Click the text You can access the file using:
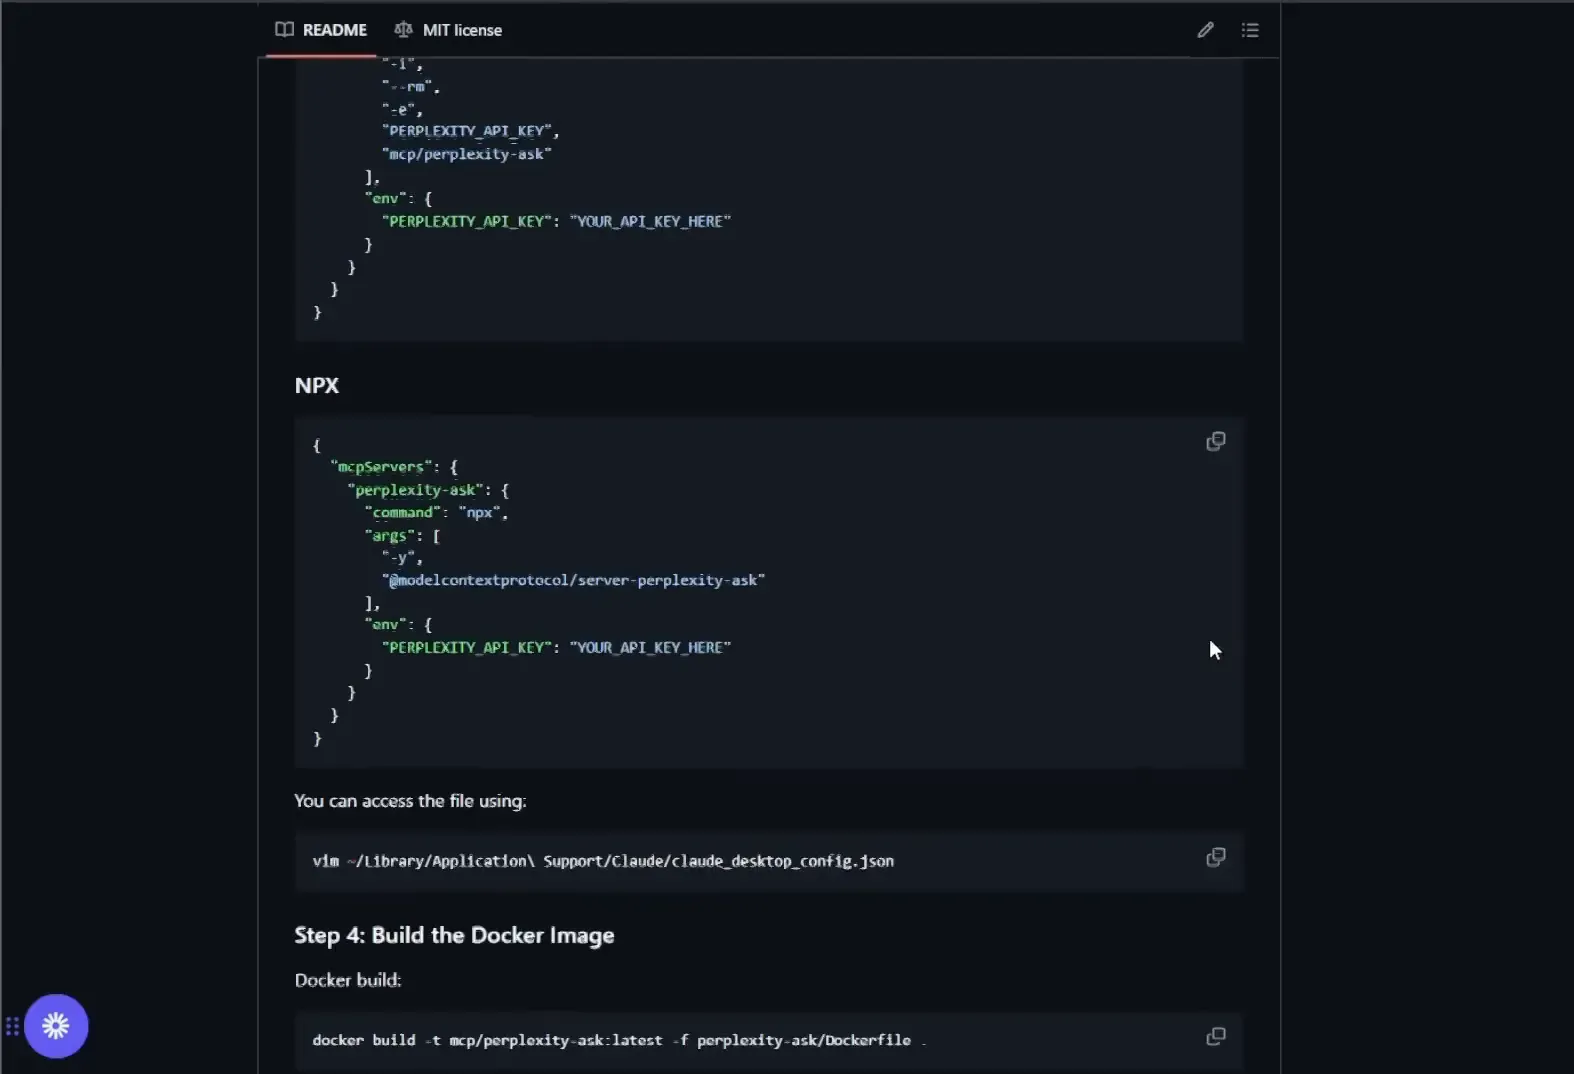This screenshot has width=1574, height=1074. (x=410, y=801)
